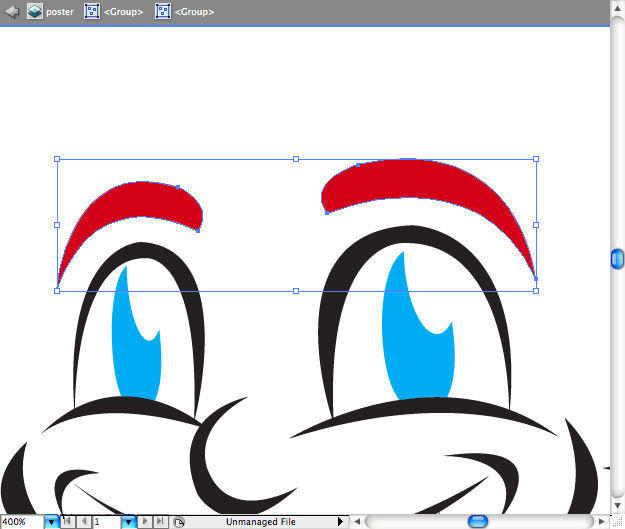Click the left blue iris shape
Viewport: 625px width, 529px height.
coord(136,359)
